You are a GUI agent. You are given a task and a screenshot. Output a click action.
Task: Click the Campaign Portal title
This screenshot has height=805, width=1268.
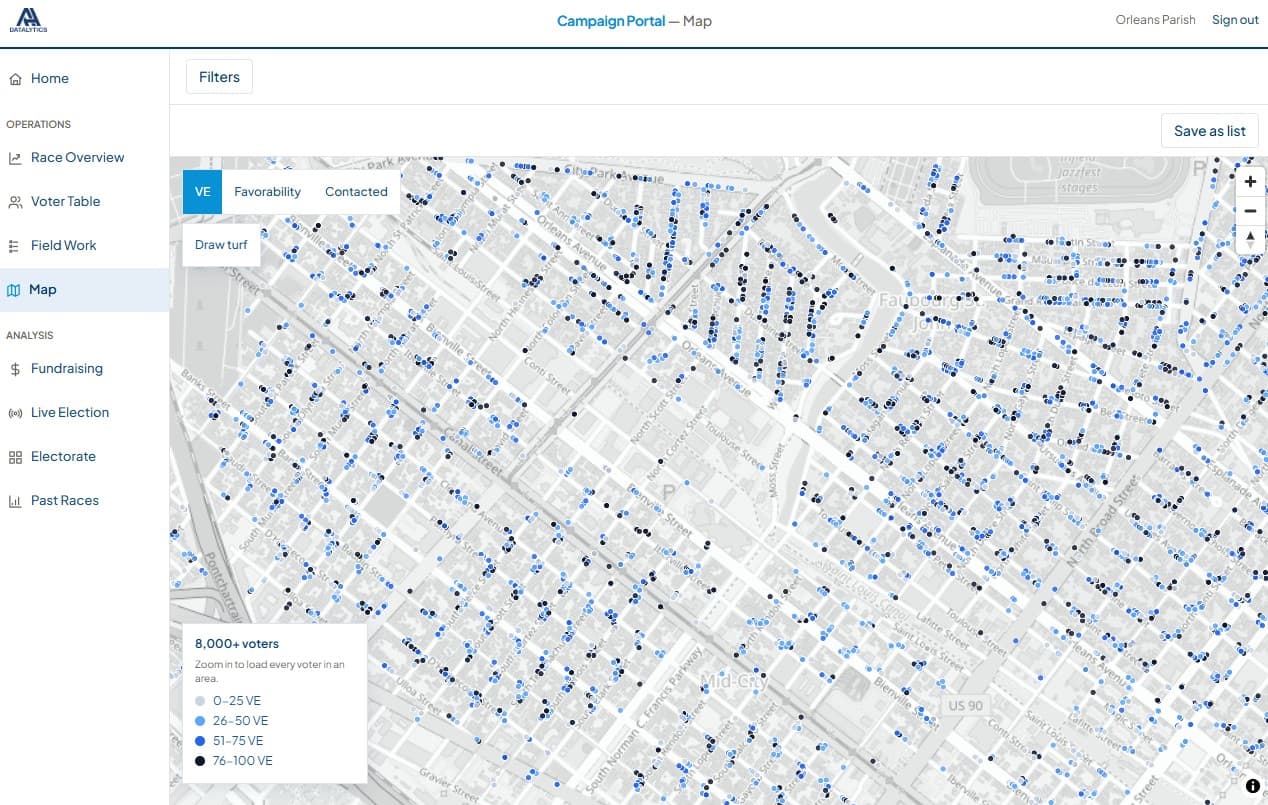tap(610, 21)
